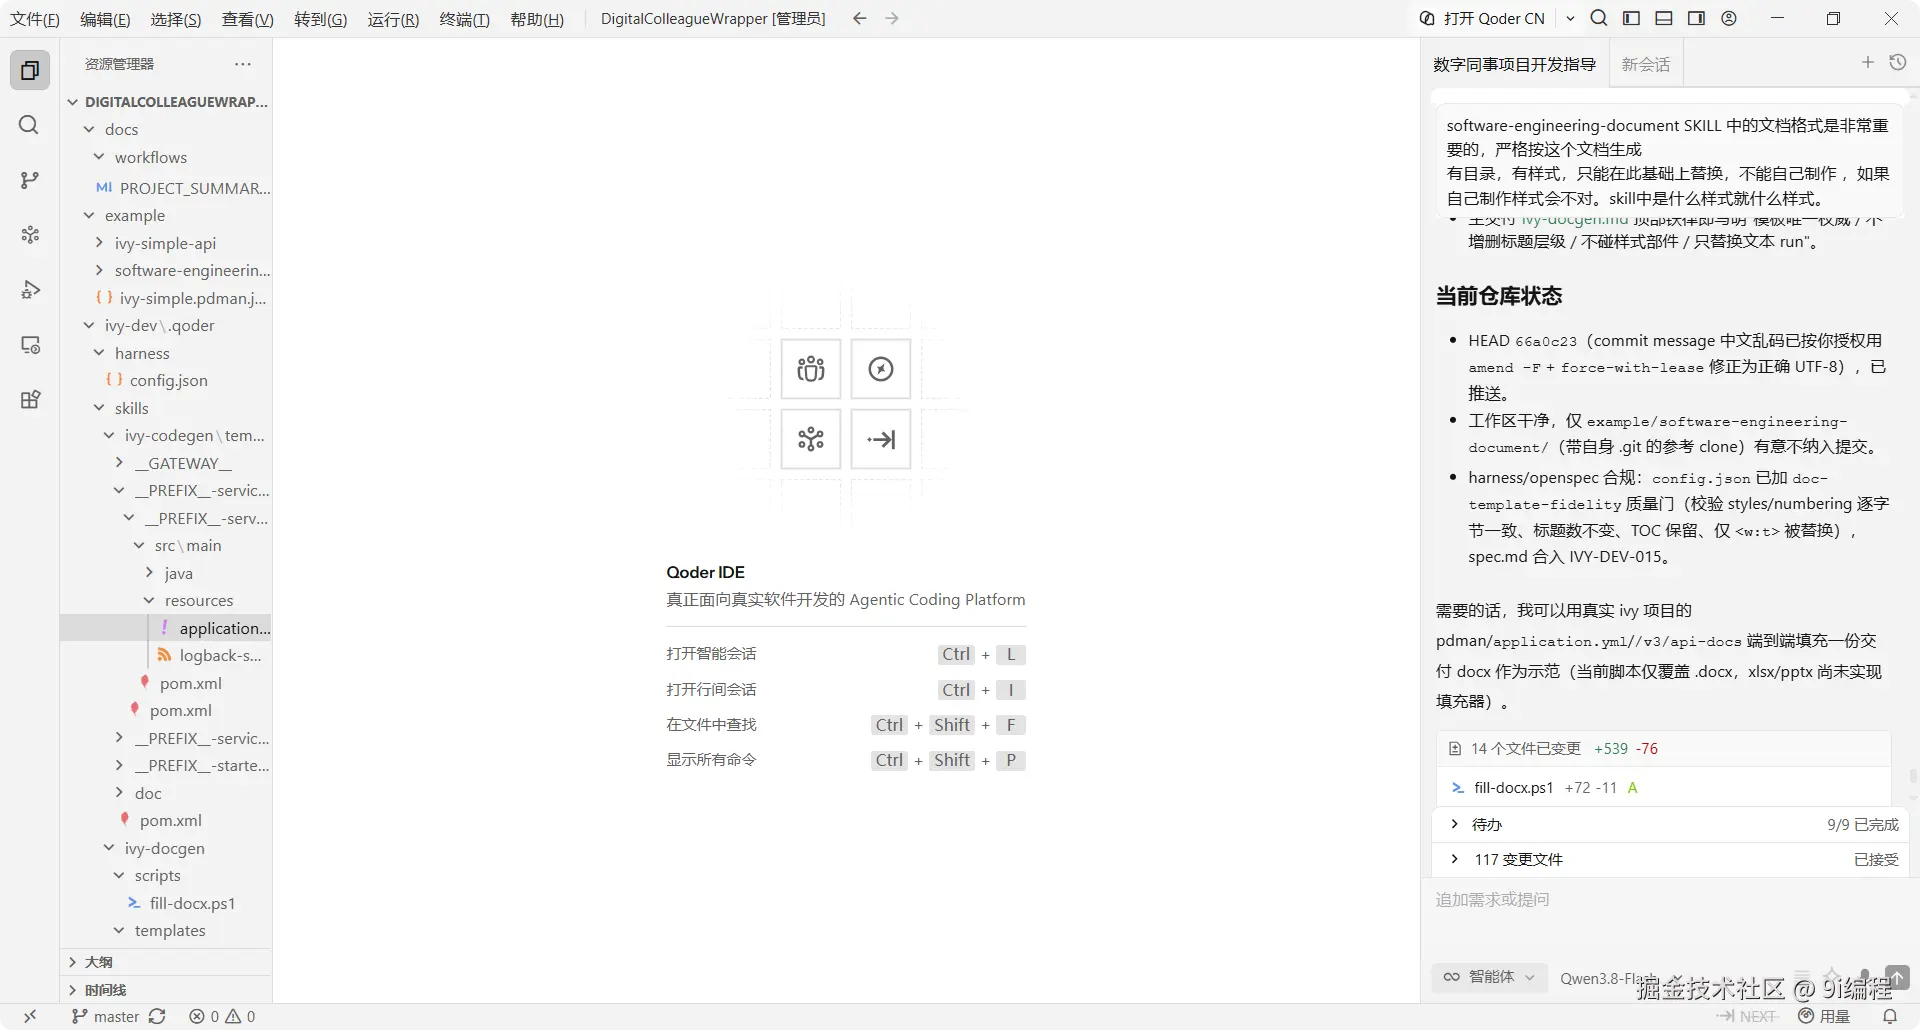The width and height of the screenshot is (1920, 1030).
Task: Toggle the primary sidebar layout icon
Action: [x=1631, y=18]
